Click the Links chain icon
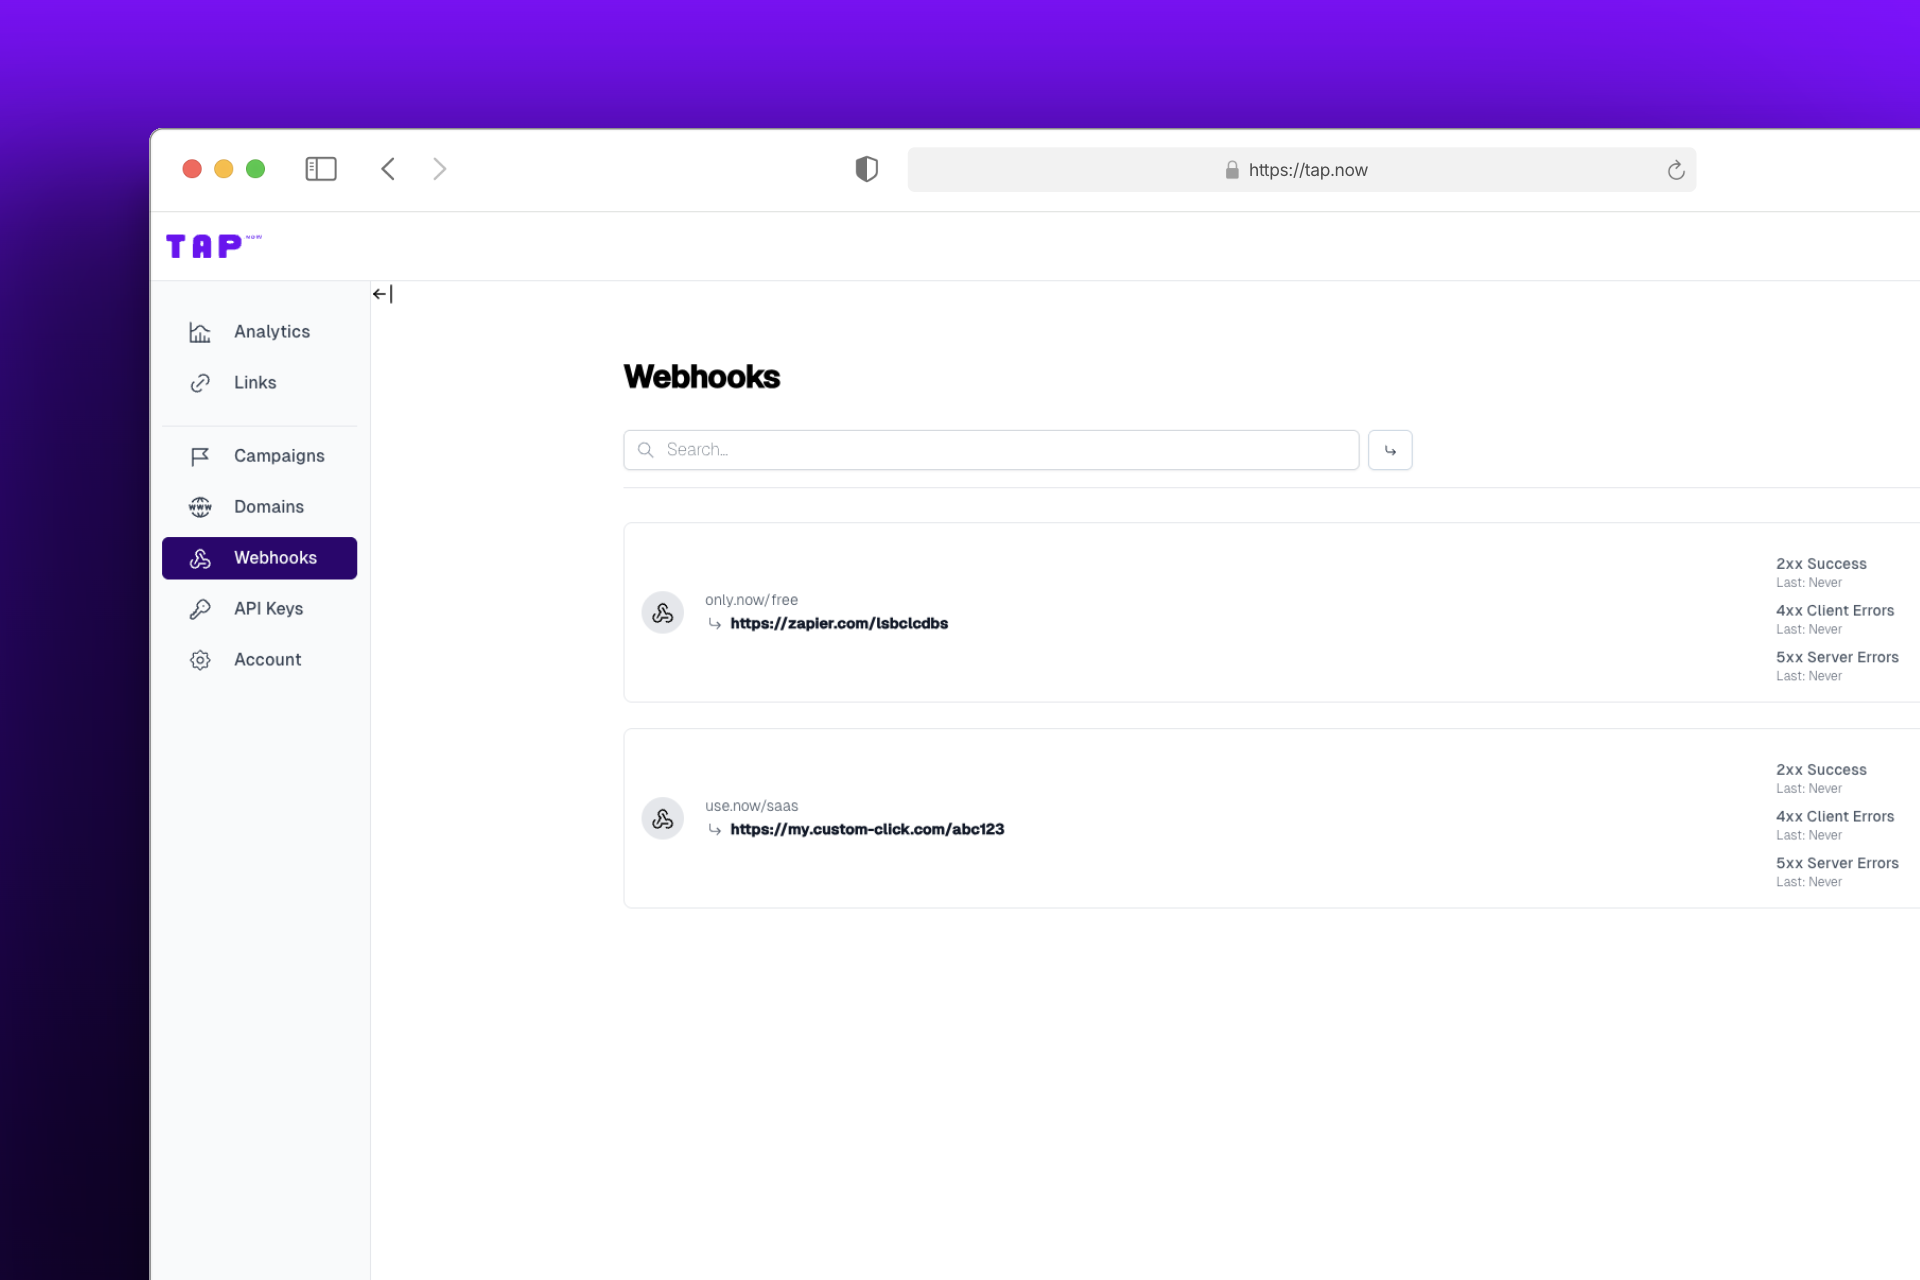The height and width of the screenshot is (1280, 1920). click(x=200, y=382)
